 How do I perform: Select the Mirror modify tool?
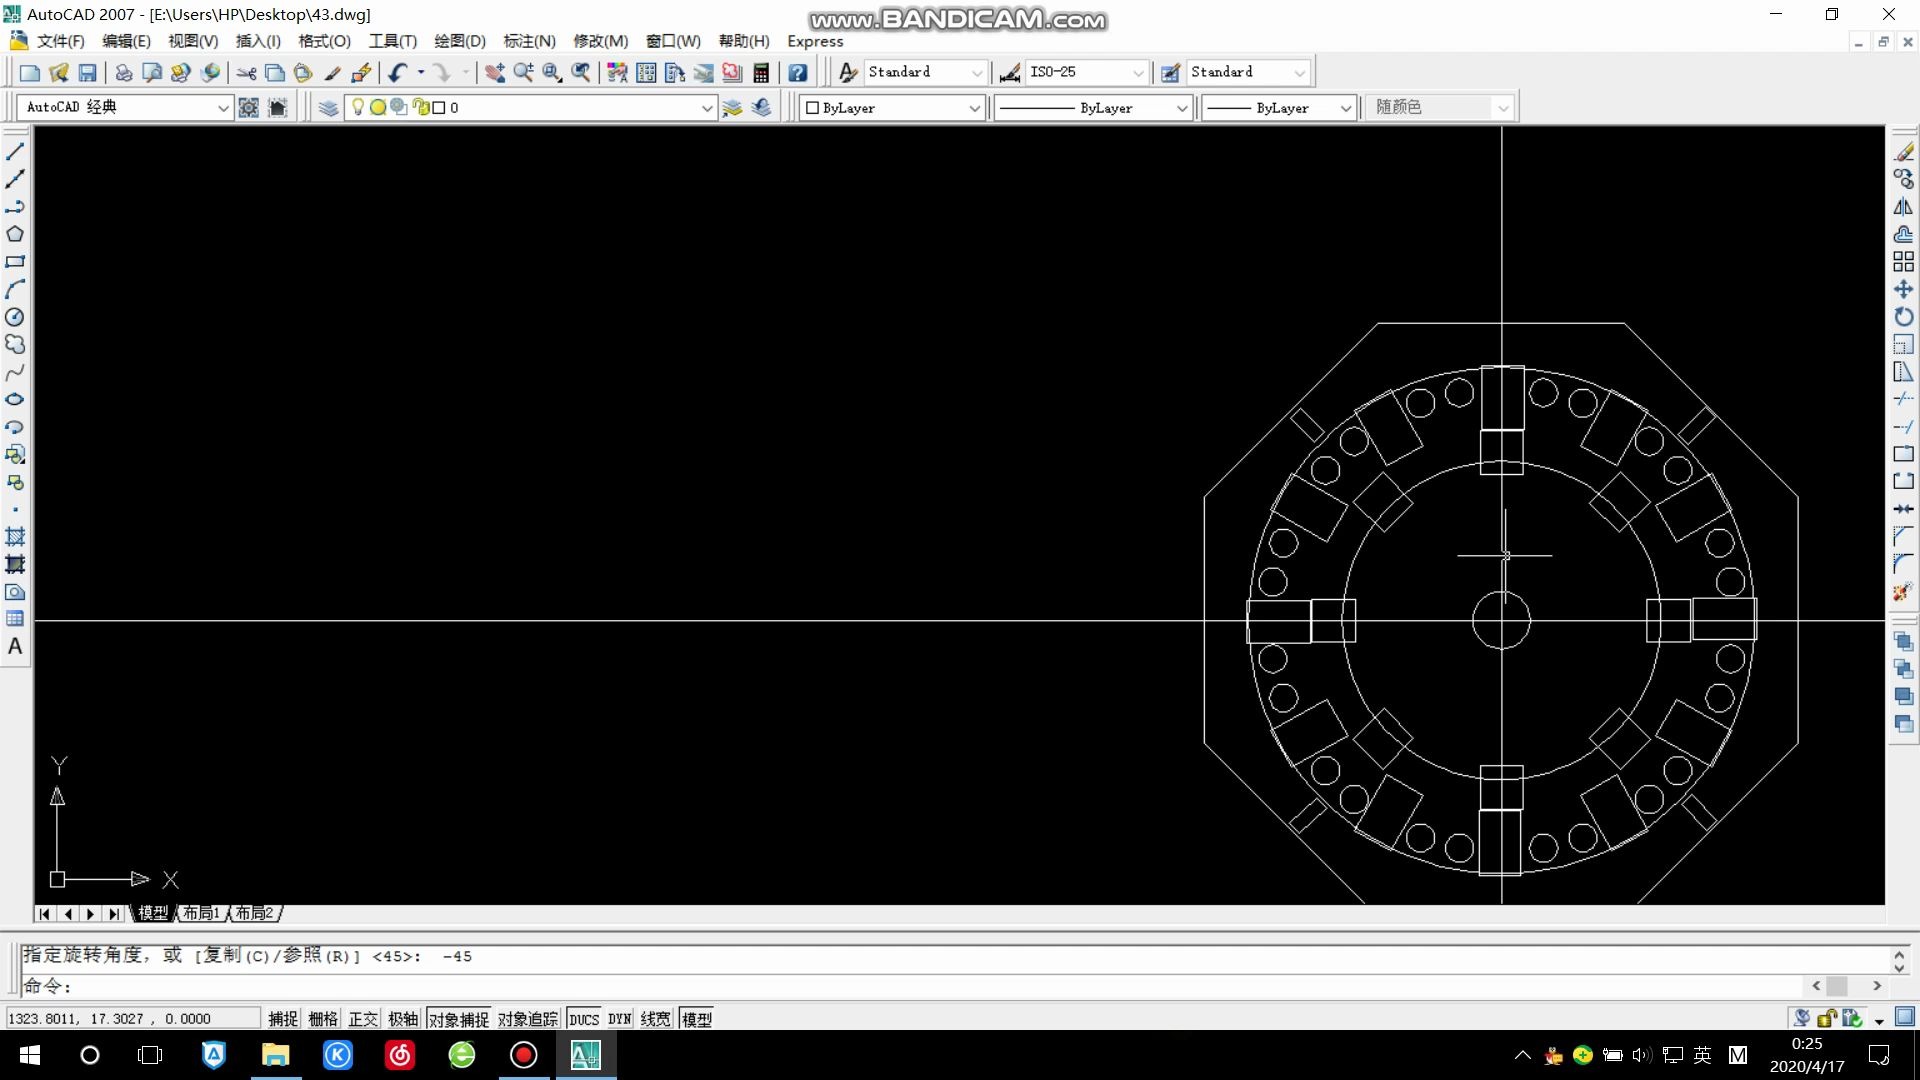tap(1903, 207)
